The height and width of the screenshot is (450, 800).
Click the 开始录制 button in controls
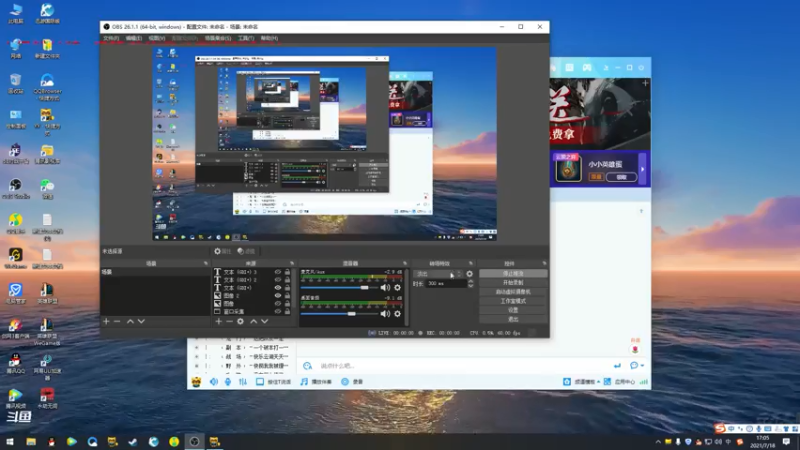[x=513, y=282]
